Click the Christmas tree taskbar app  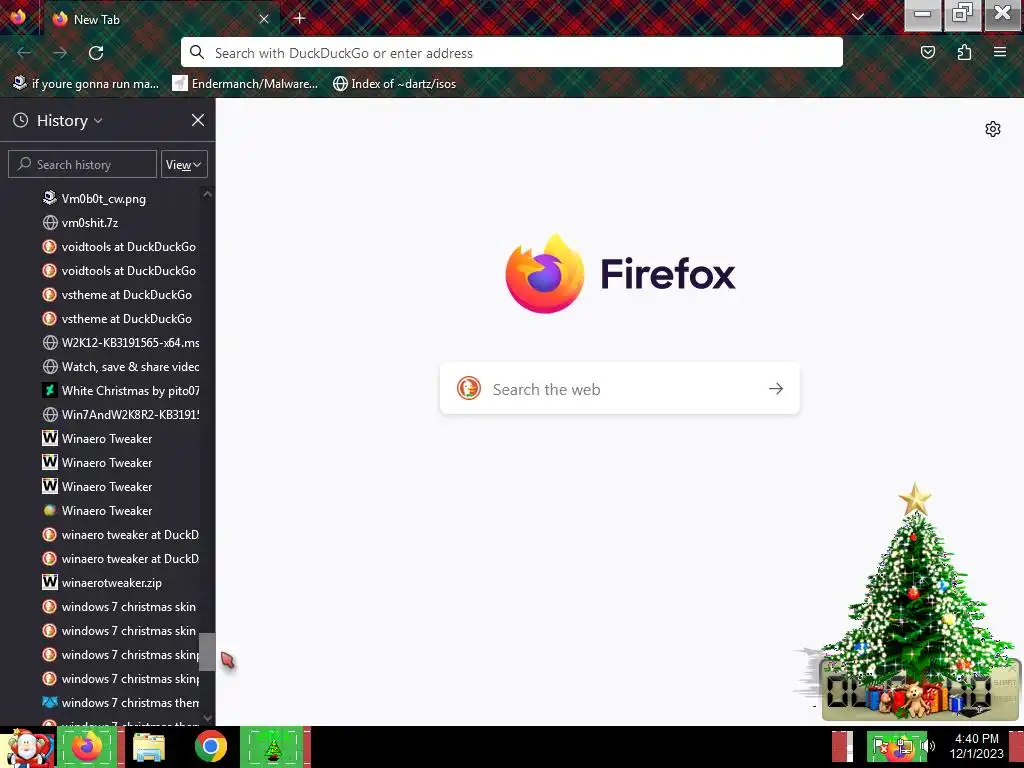point(273,746)
